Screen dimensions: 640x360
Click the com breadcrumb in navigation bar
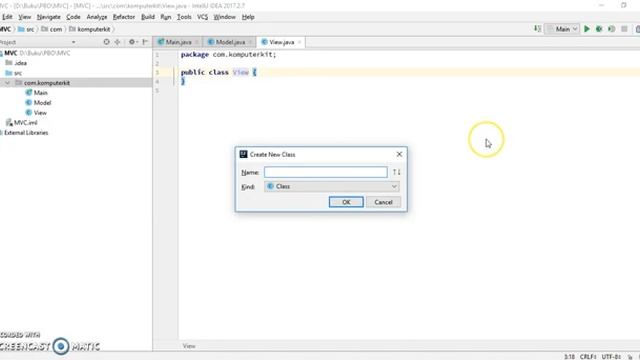(52, 29)
